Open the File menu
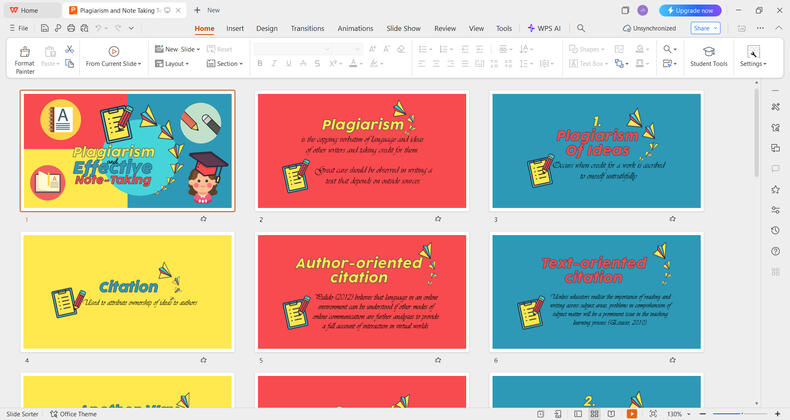 19,28
